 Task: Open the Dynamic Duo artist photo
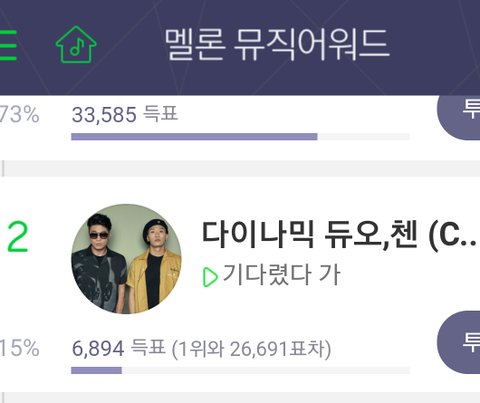(x=127, y=259)
